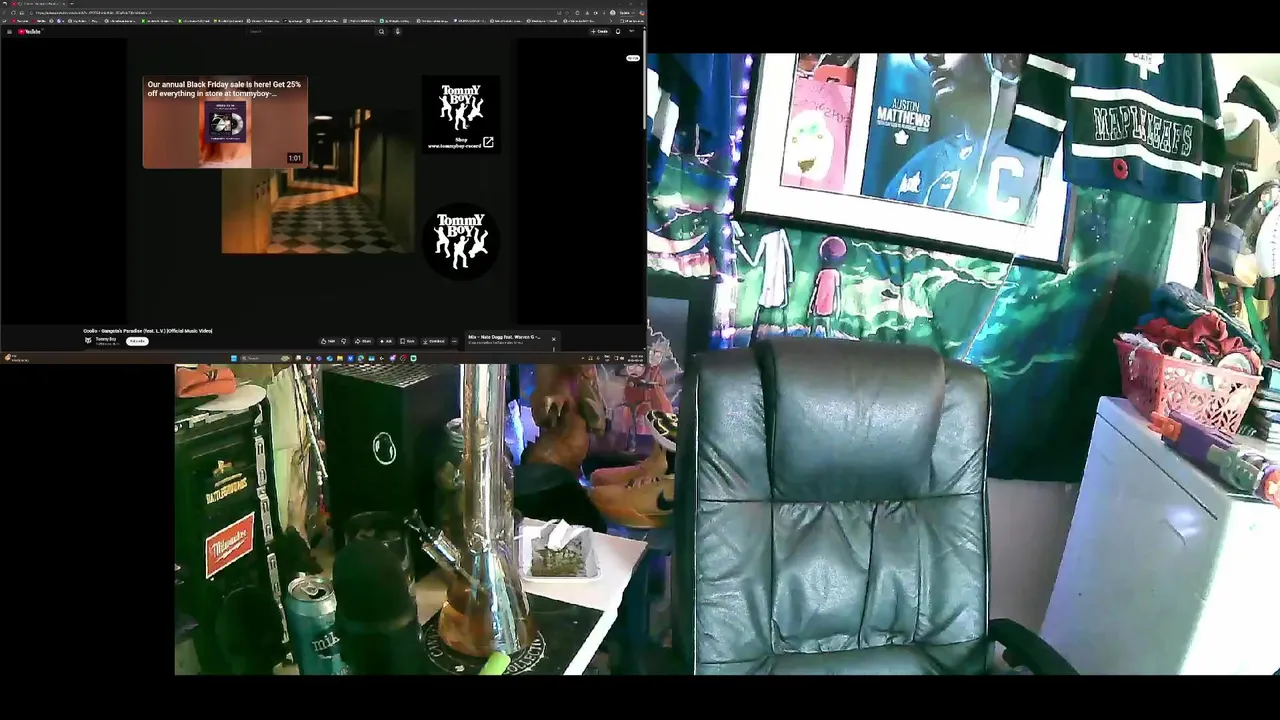The image size is (1280, 720).
Task: Click taskbar clock and date
Action: click(637, 358)
